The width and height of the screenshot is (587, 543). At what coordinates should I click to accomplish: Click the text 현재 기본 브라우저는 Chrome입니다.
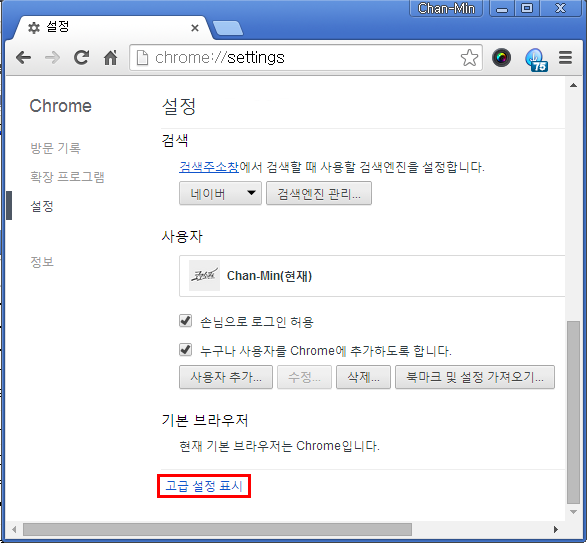pos(279,446)
